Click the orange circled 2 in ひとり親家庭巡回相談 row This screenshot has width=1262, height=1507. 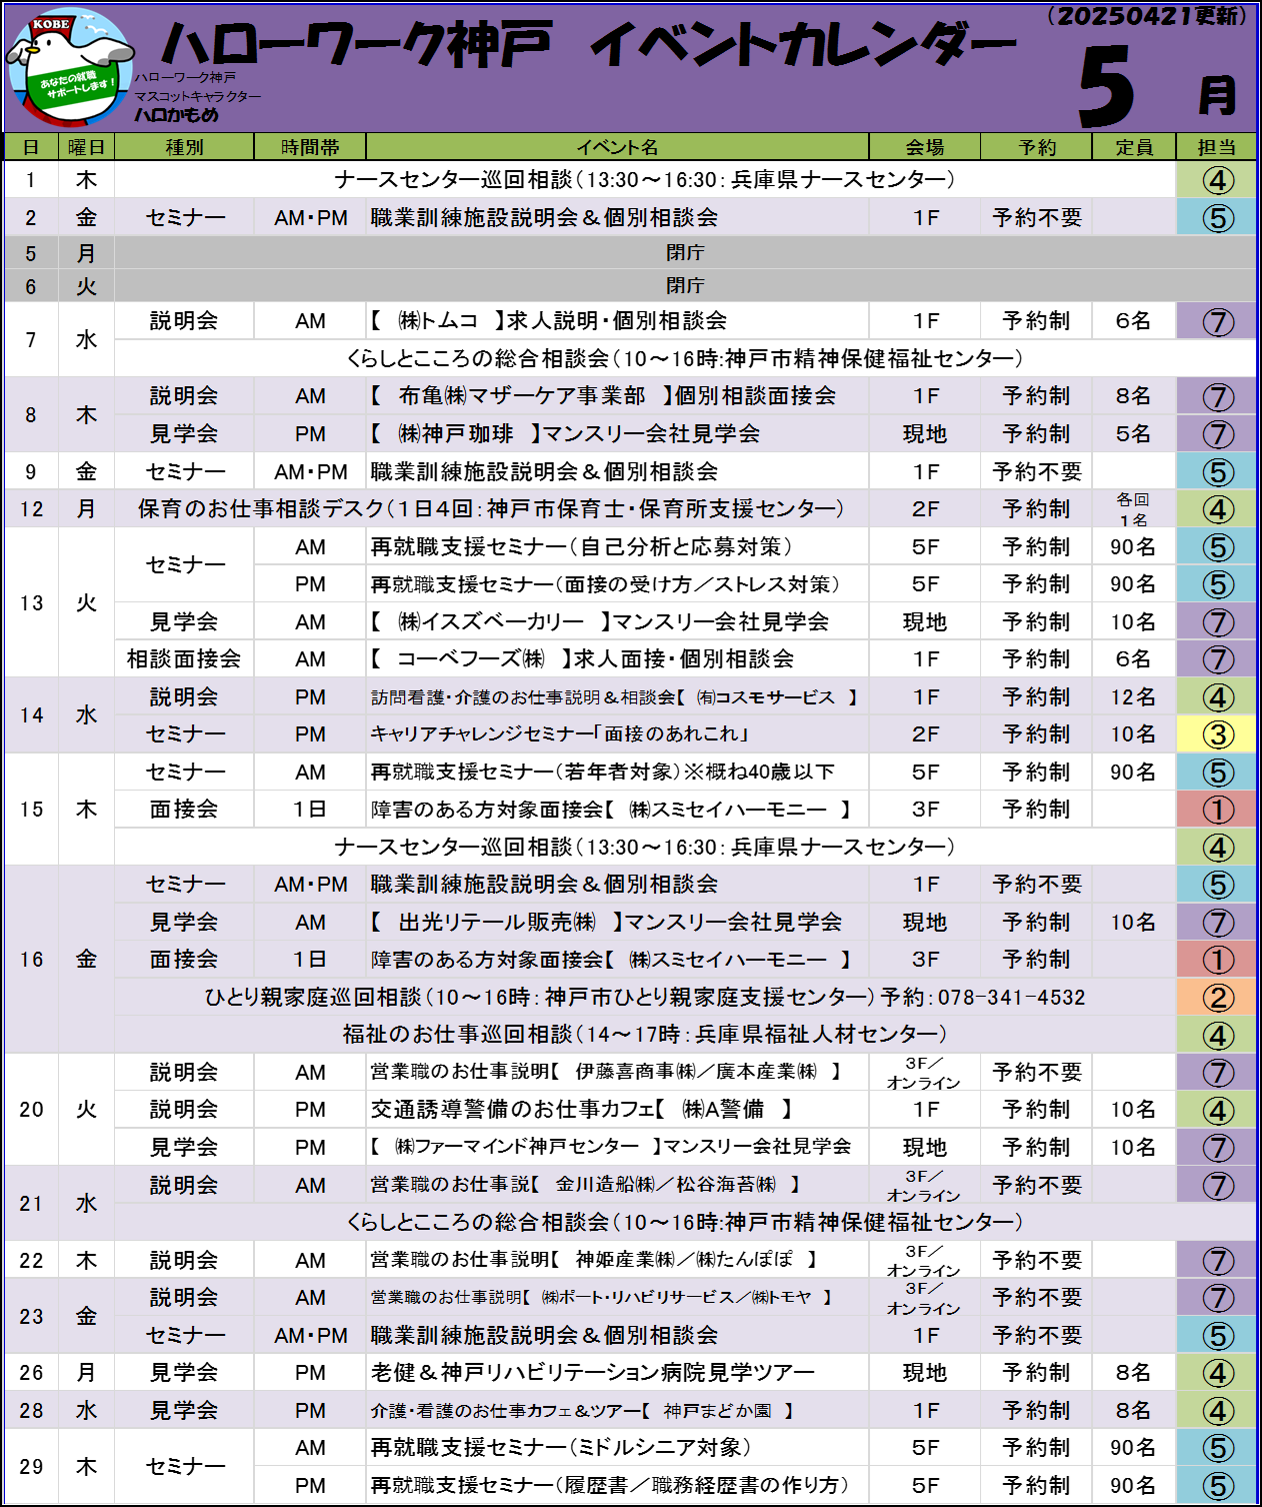tap(1217, 998)
